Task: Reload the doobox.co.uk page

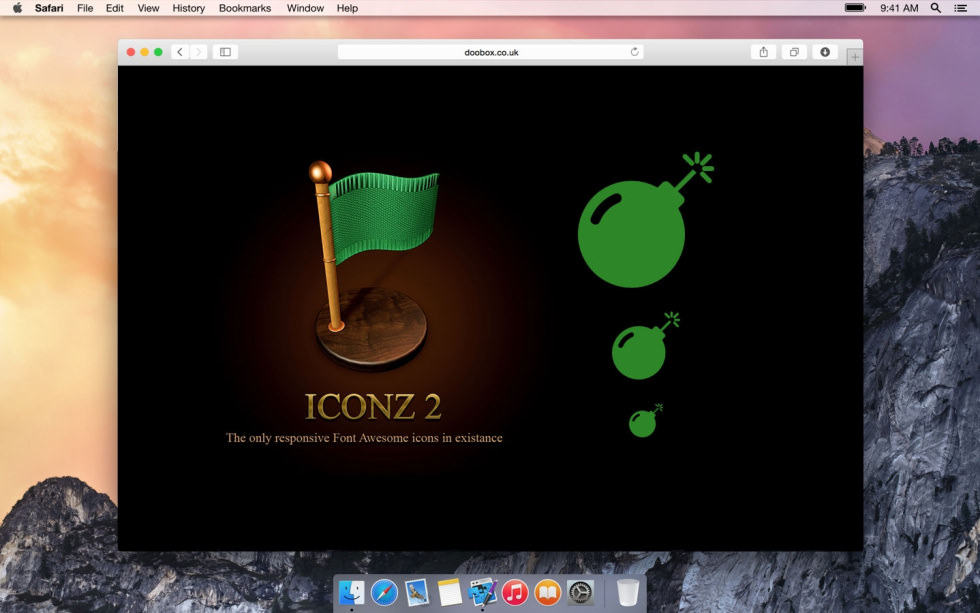Action: click(x=634, y=52)
